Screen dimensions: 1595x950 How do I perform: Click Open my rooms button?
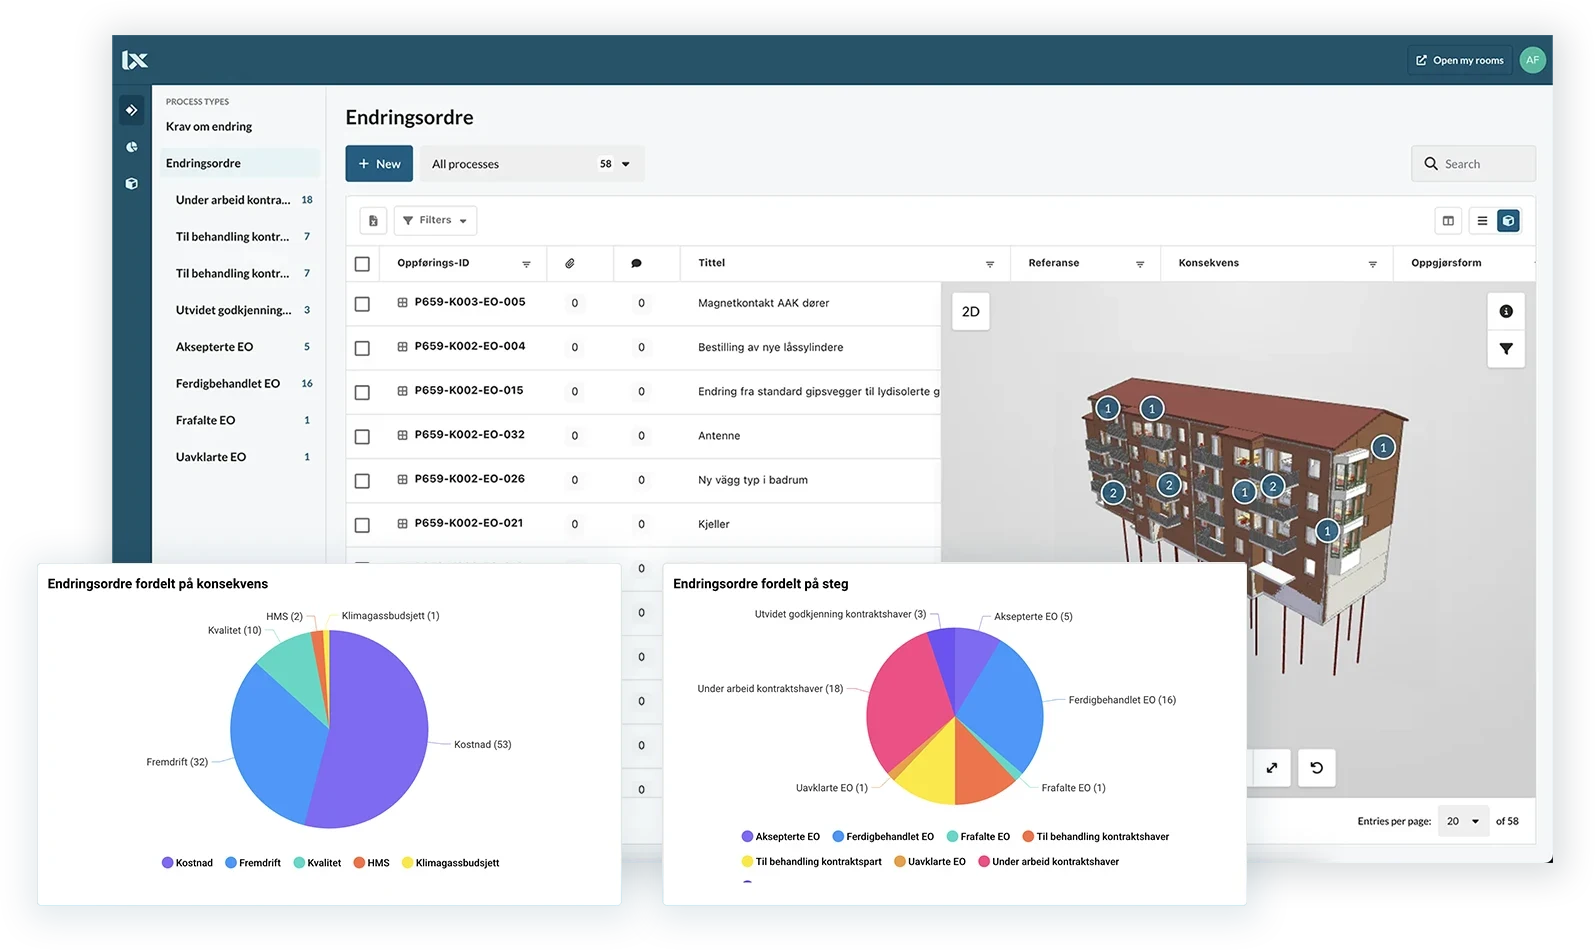tap(1459, 61)
